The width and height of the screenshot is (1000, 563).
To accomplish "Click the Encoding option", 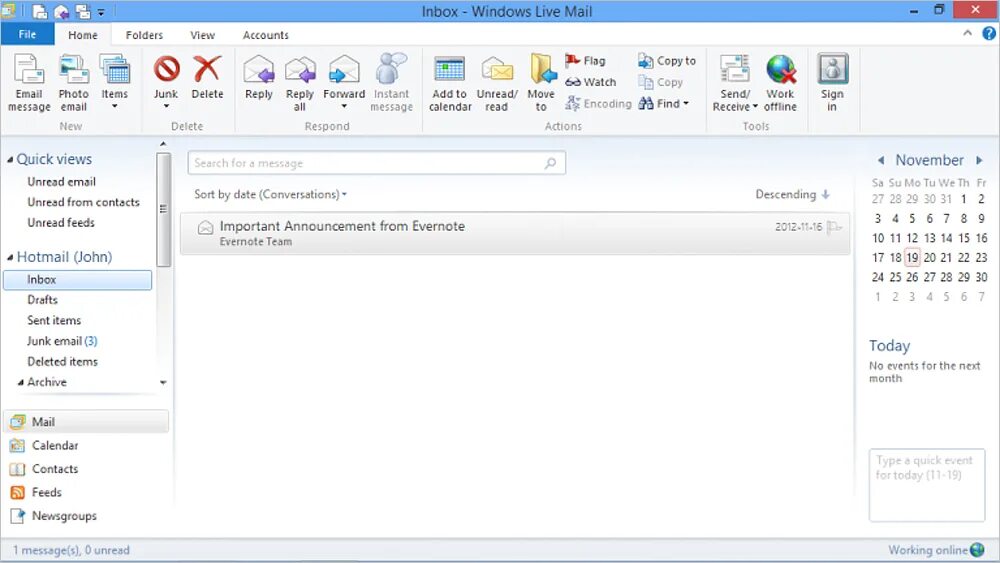I will (x=598, y=103).
